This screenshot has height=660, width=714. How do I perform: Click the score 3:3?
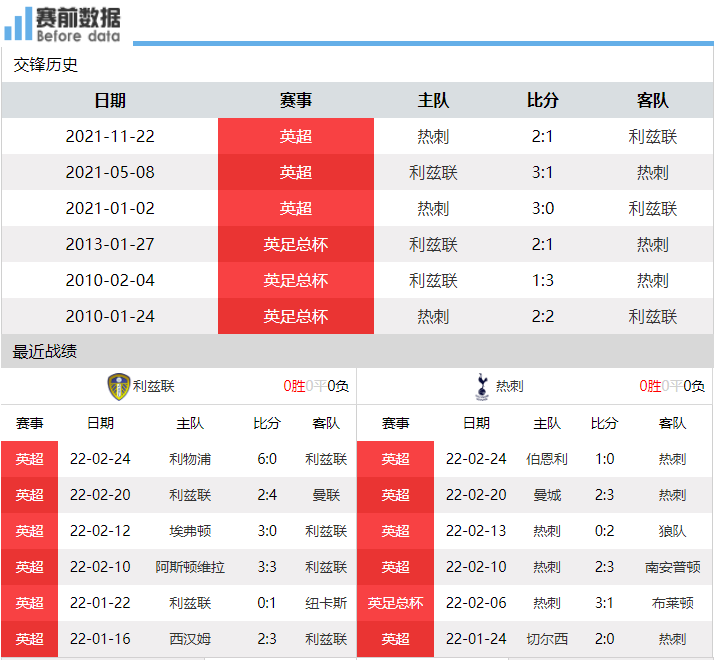[267, 567]
